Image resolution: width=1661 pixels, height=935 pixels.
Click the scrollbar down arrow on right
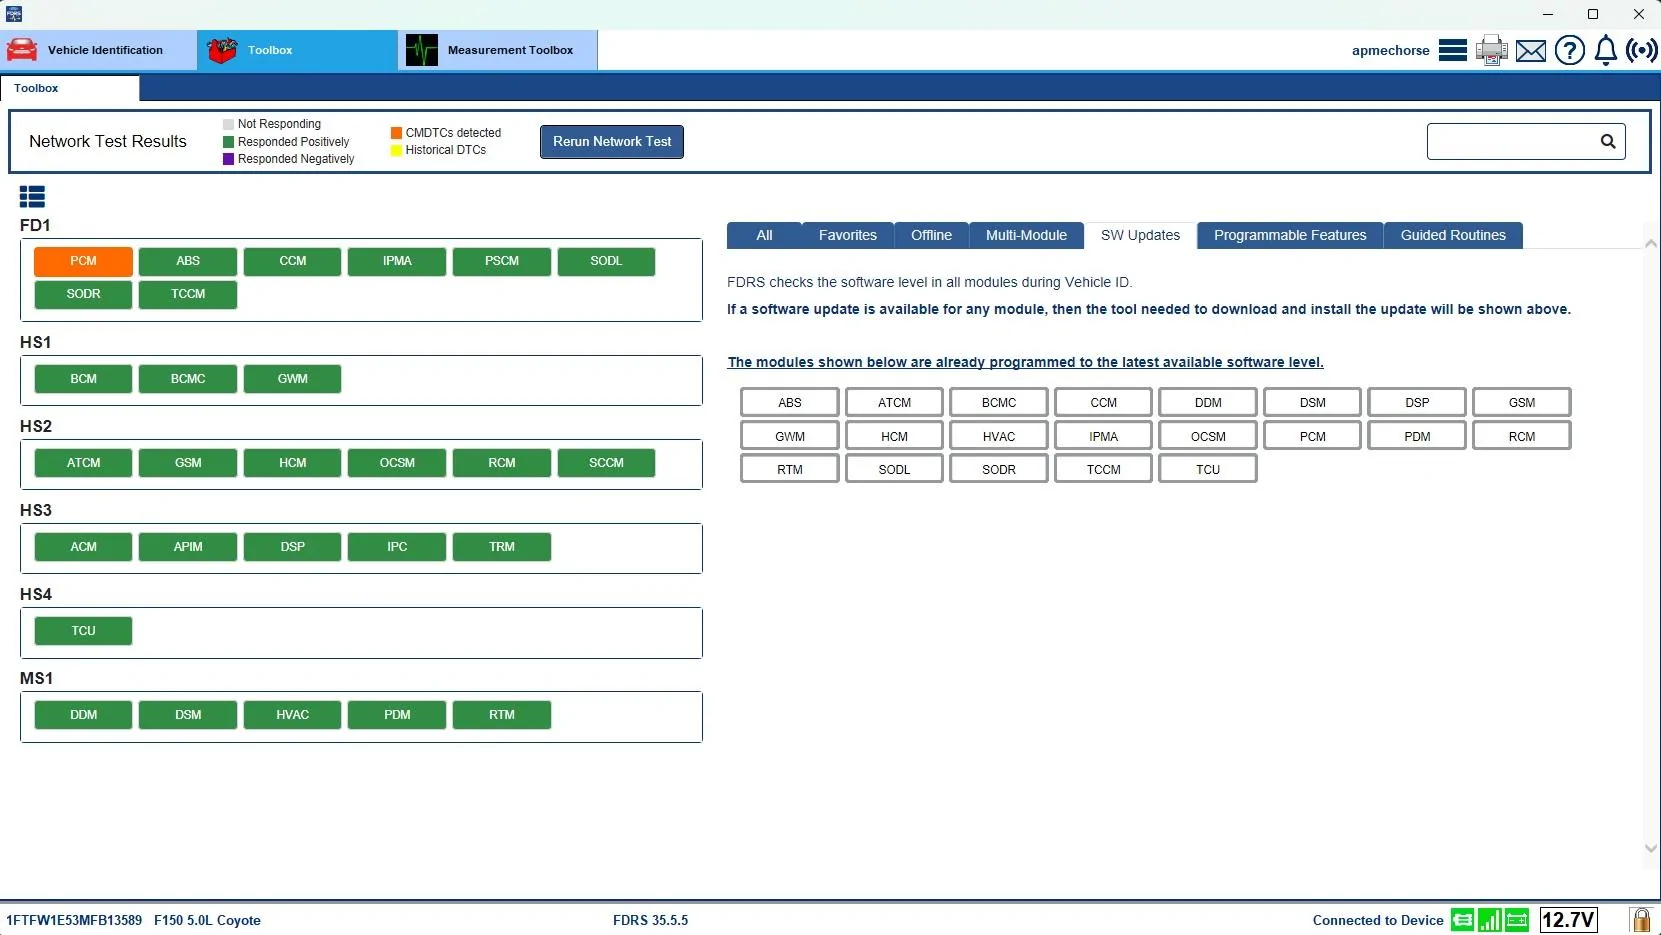(1651, 848)
